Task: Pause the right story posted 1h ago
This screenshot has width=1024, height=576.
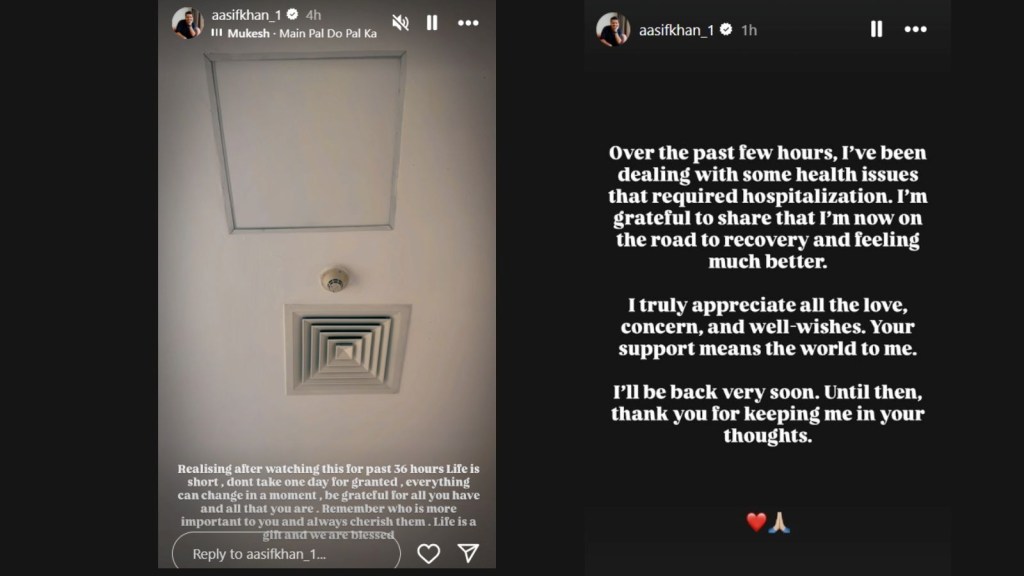Action: click(x=876, y=29)
